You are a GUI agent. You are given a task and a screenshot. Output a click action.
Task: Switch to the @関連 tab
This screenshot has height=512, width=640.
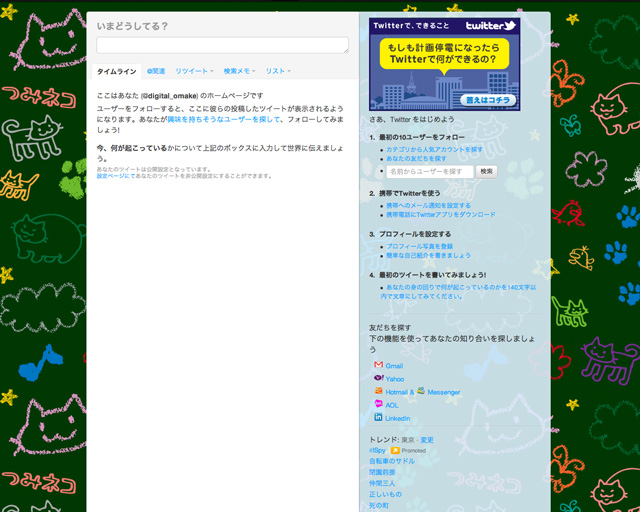coord(156,71)
